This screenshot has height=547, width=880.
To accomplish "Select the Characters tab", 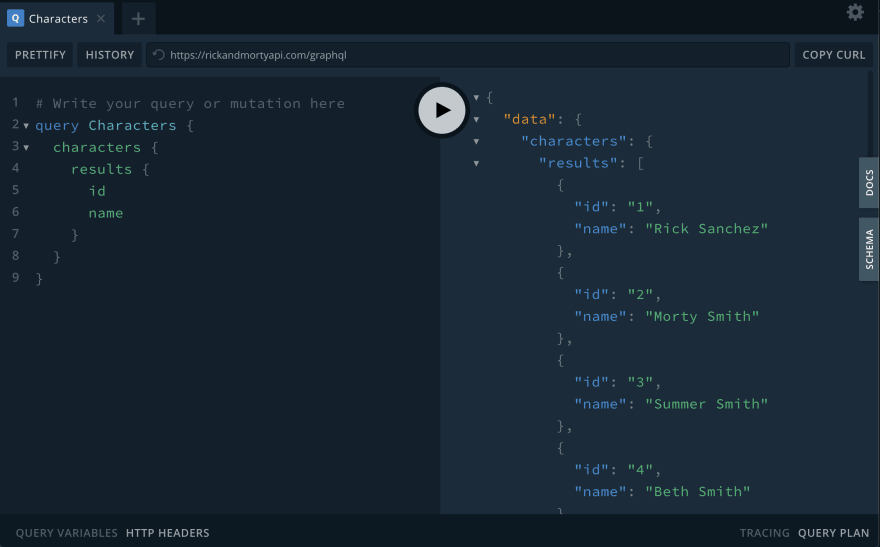I will 57,19.
